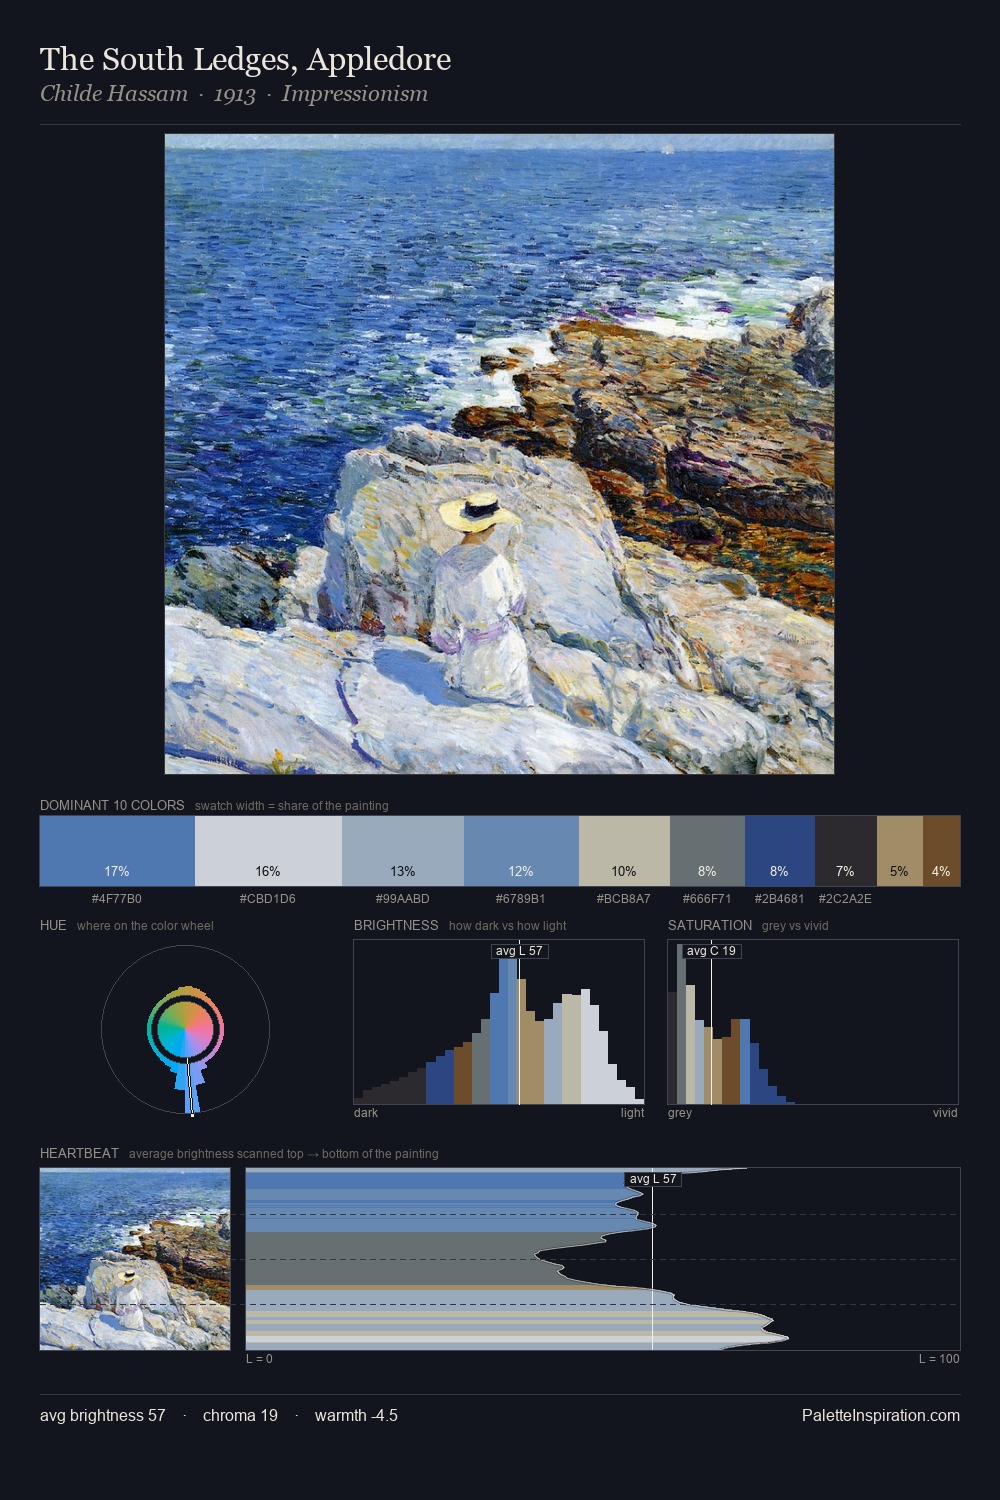Image resolution: width=1000 pixels, height=1500 pixels.
Task: Click the 'DOMINANT 10 COLORS' heading
Action: [112, 805]
